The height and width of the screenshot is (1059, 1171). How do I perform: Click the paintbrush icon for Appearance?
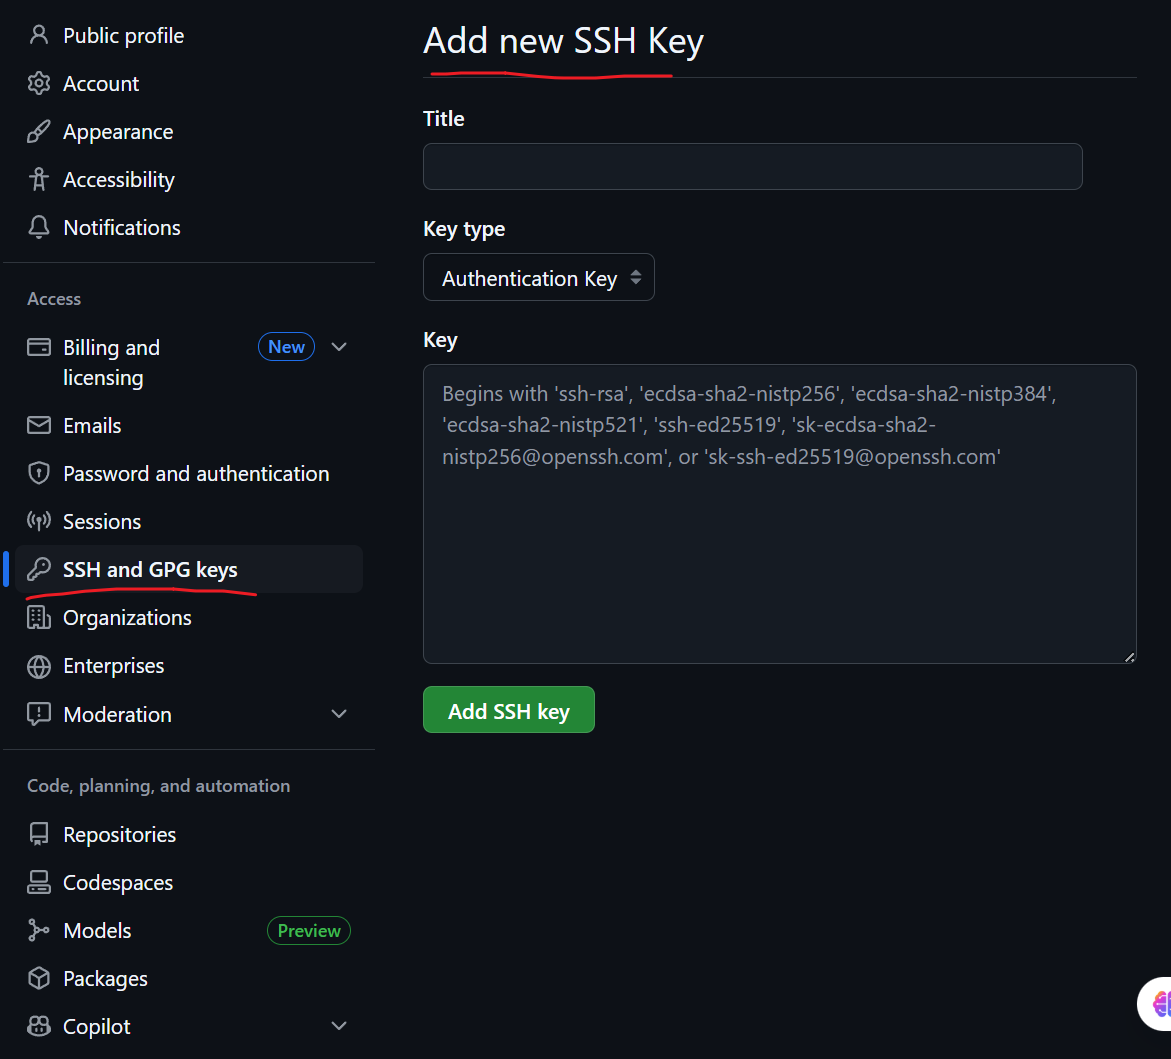[x=39, y=131]
